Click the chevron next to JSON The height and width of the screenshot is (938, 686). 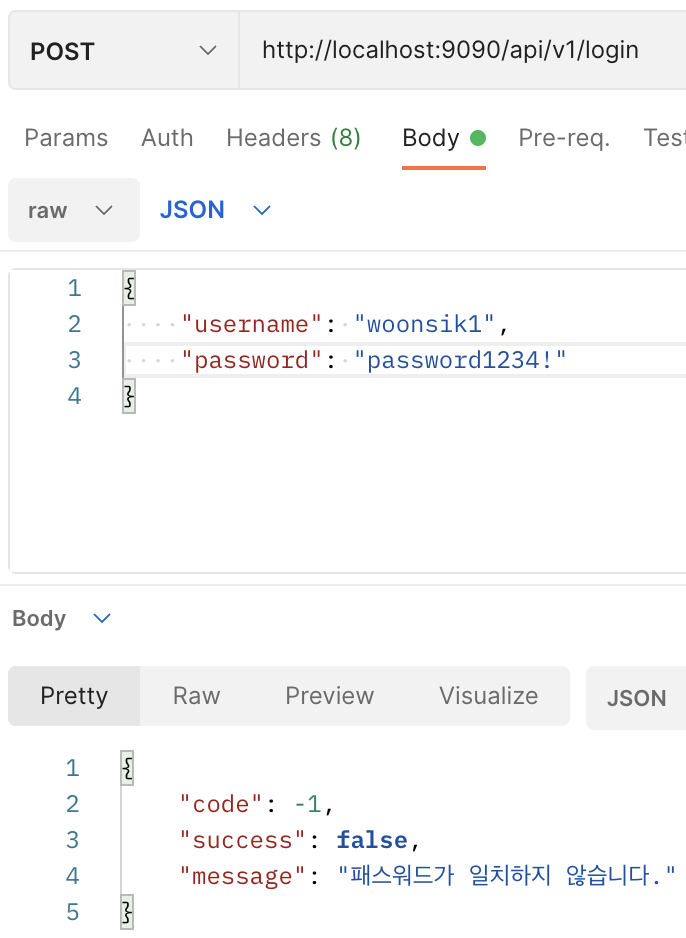pos(262,210)
